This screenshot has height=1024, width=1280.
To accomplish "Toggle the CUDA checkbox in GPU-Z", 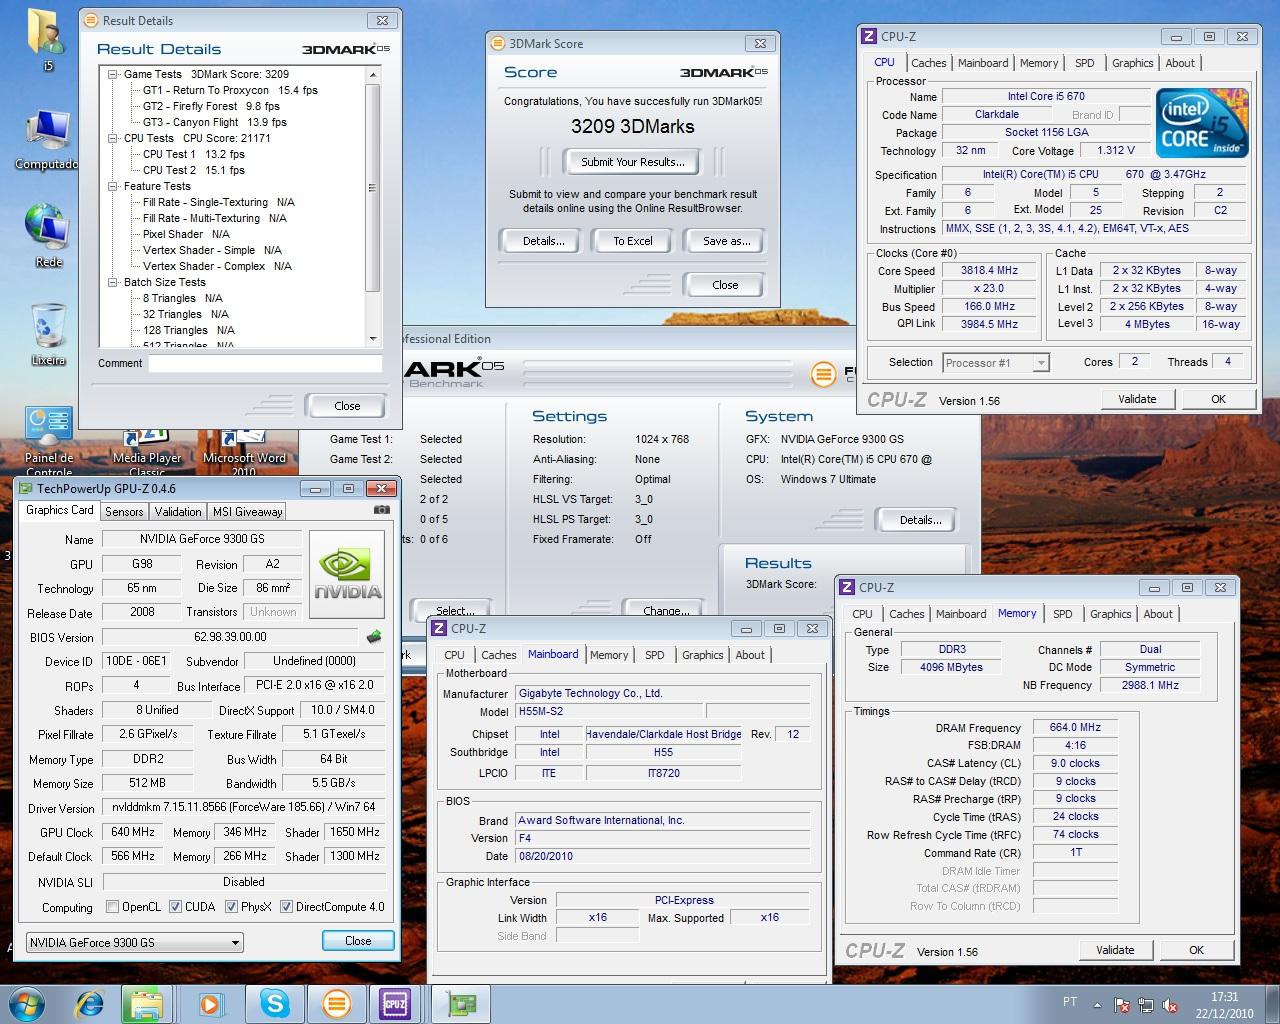I will pos(175,907).
